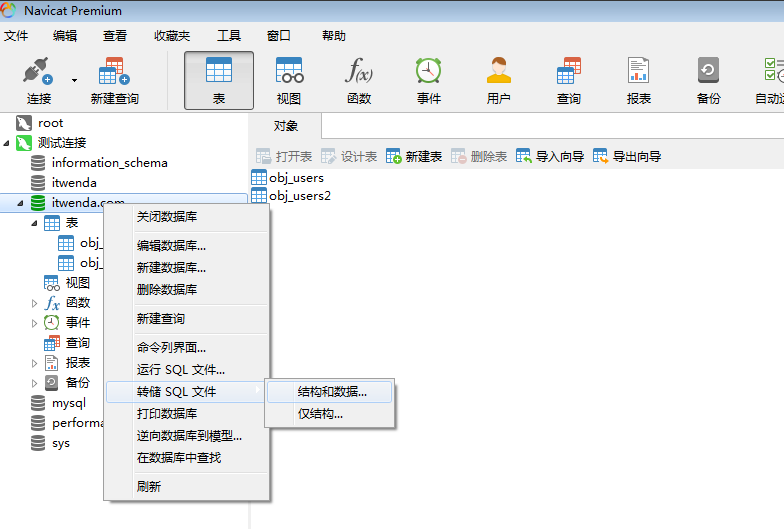Click the 新建表 button in object toolbar
The height and width of the screenshot is (529, 784).
(414, 157)
